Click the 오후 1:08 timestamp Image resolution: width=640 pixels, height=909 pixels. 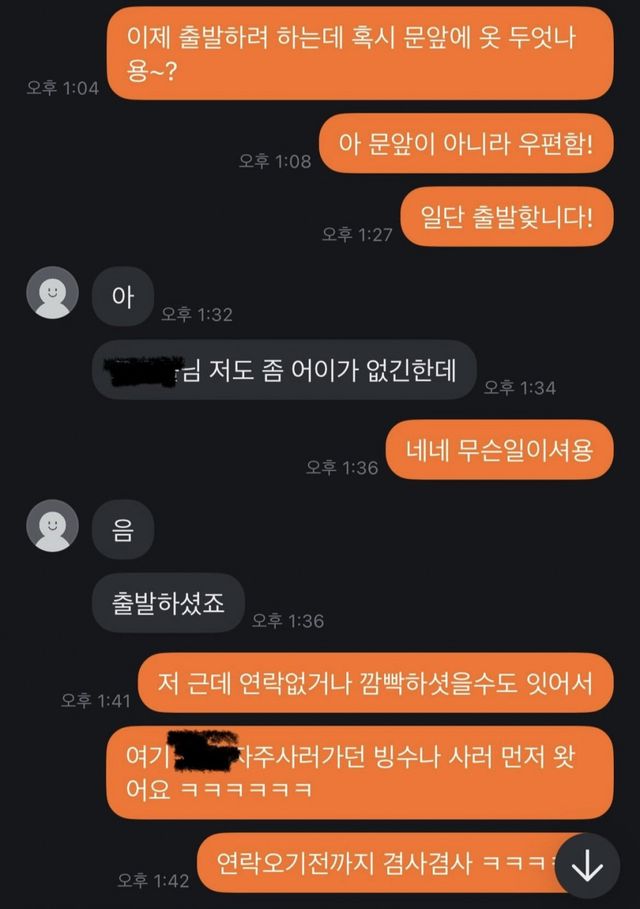tap(275, 161)
